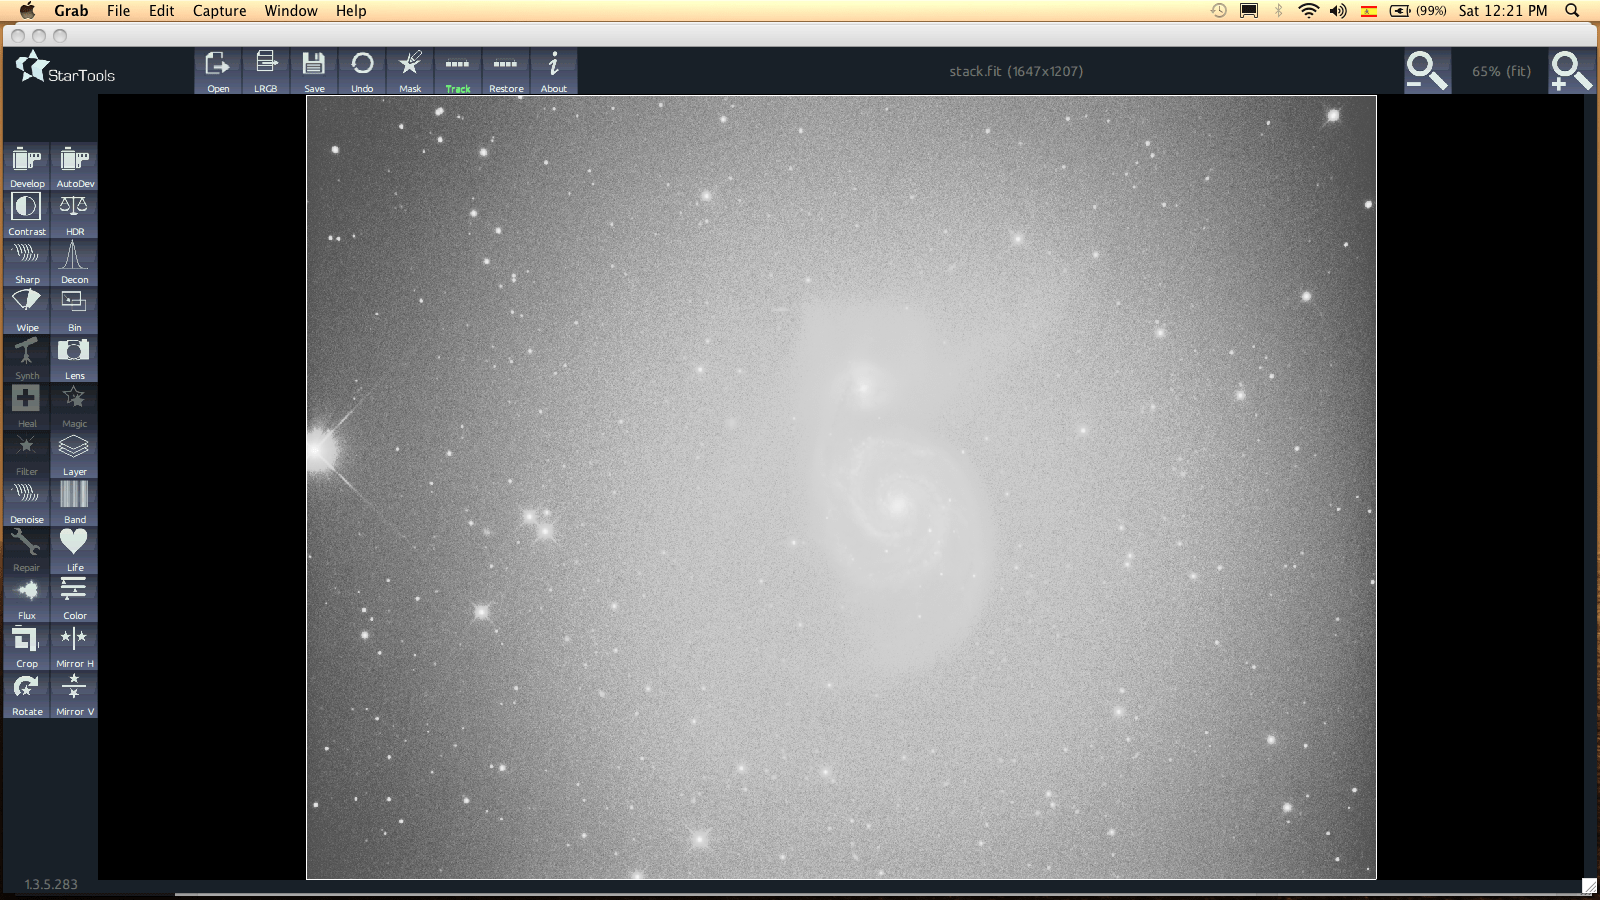Undo the last operation

(x=362, y=72)
